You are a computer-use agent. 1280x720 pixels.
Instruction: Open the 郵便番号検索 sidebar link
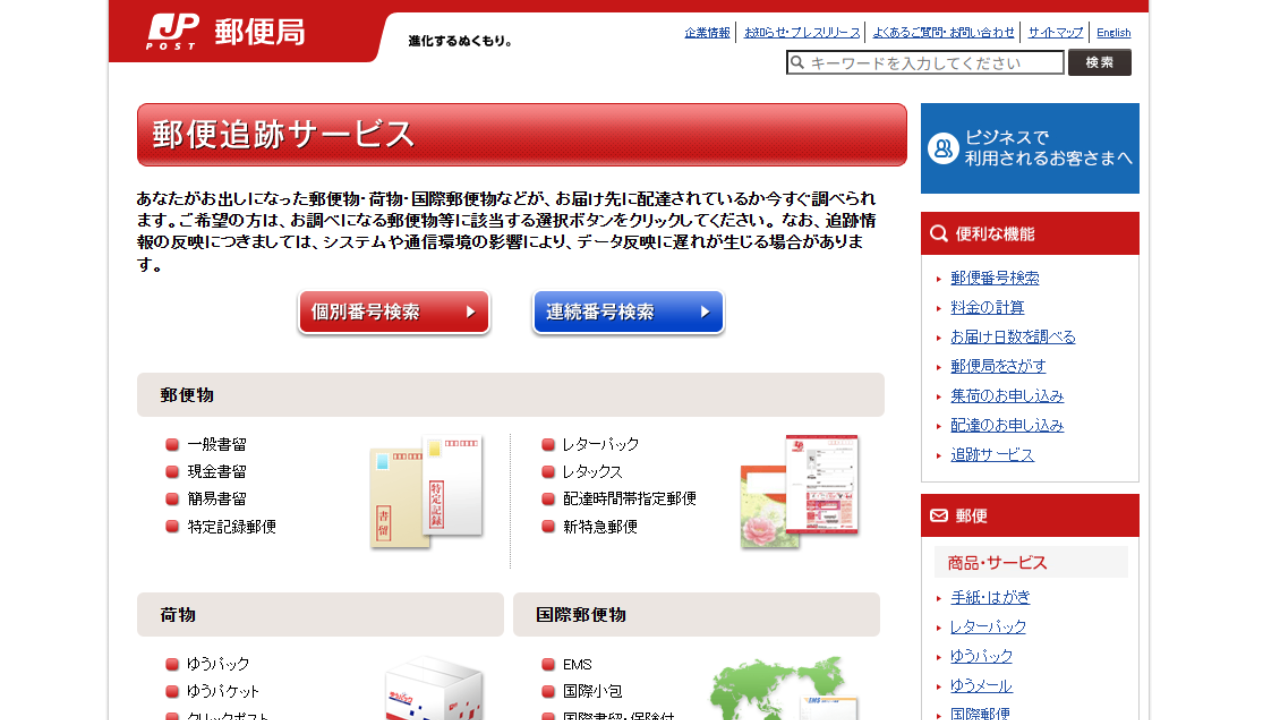994,278
